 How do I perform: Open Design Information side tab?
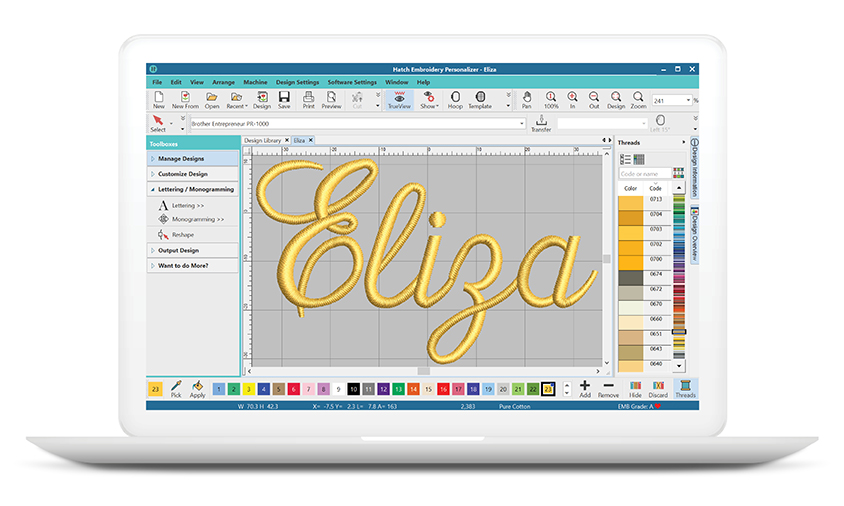coord(695,167)
